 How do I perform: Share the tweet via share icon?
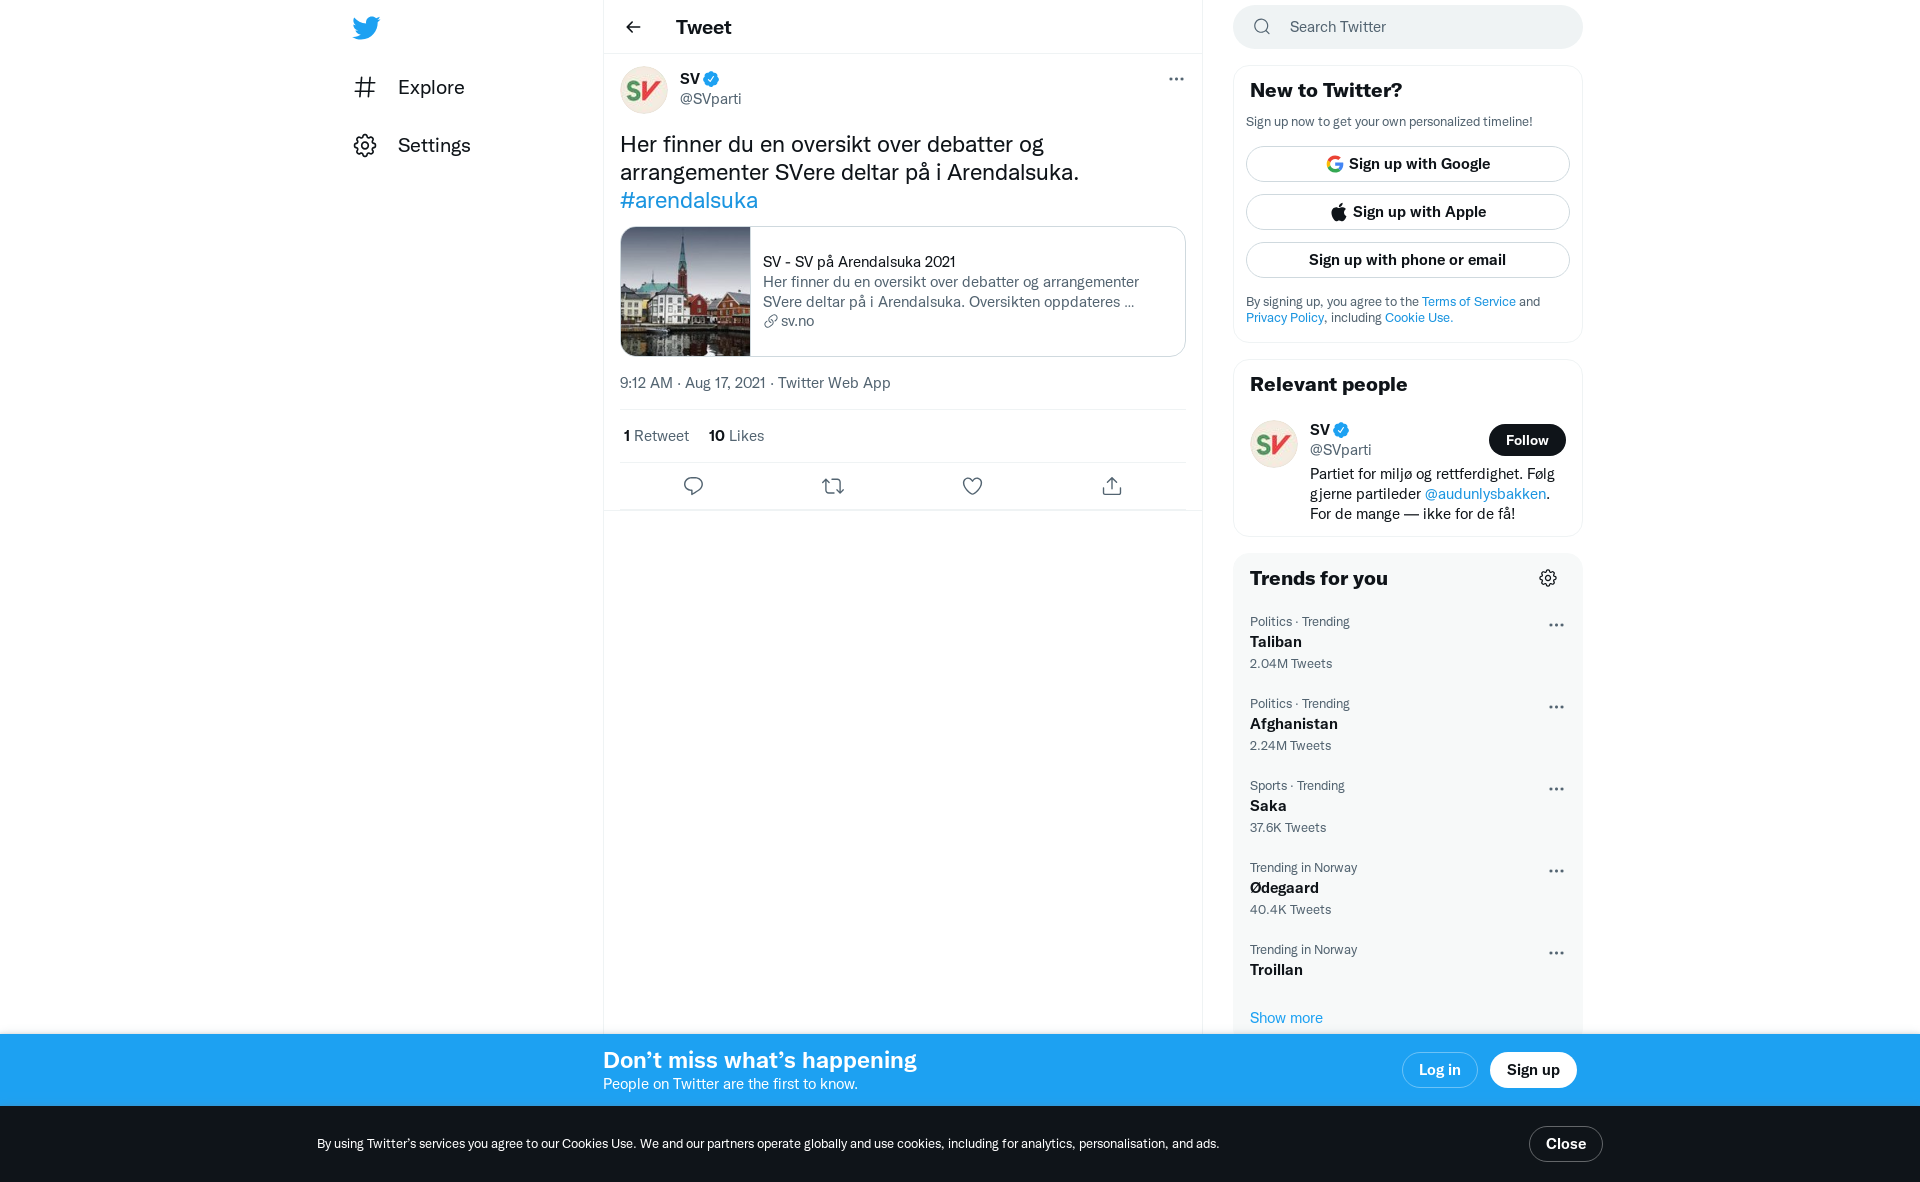click(x=1112, y=486)
